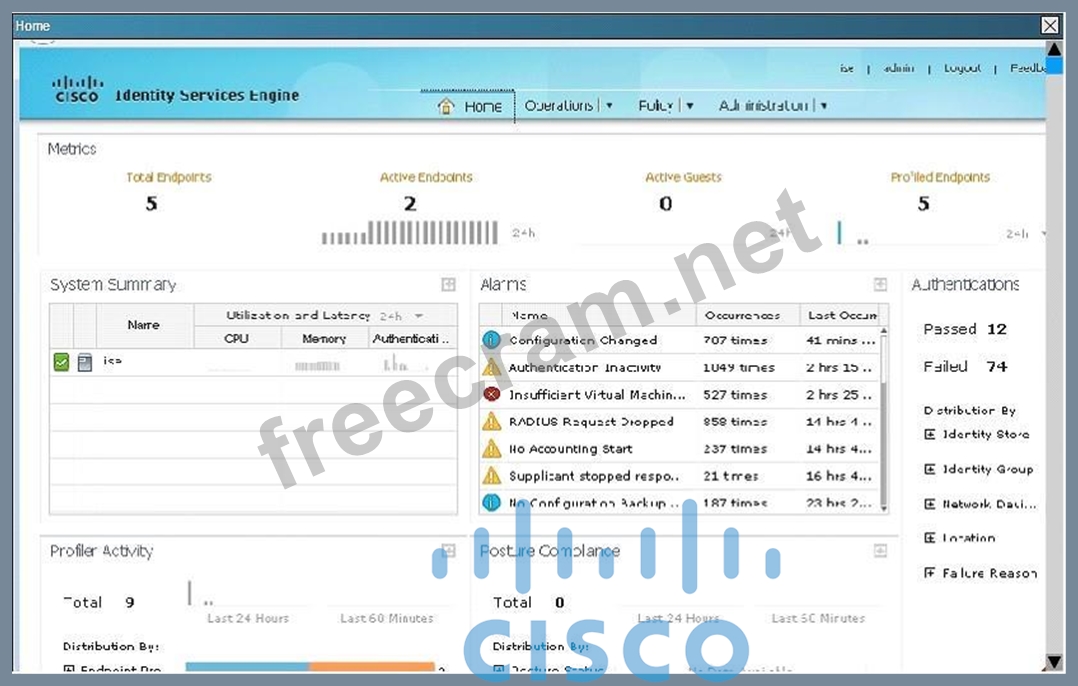Expand Identity Store distribution
1078x686 pixels.
[x=930, y=434]
